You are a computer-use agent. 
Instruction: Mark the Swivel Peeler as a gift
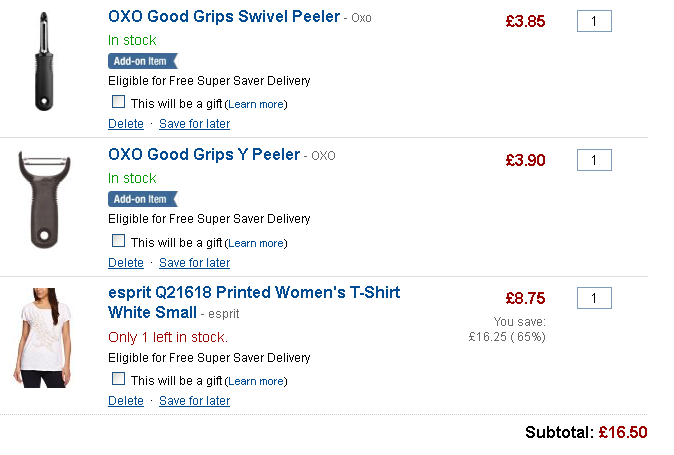click(x=118, y=102)
